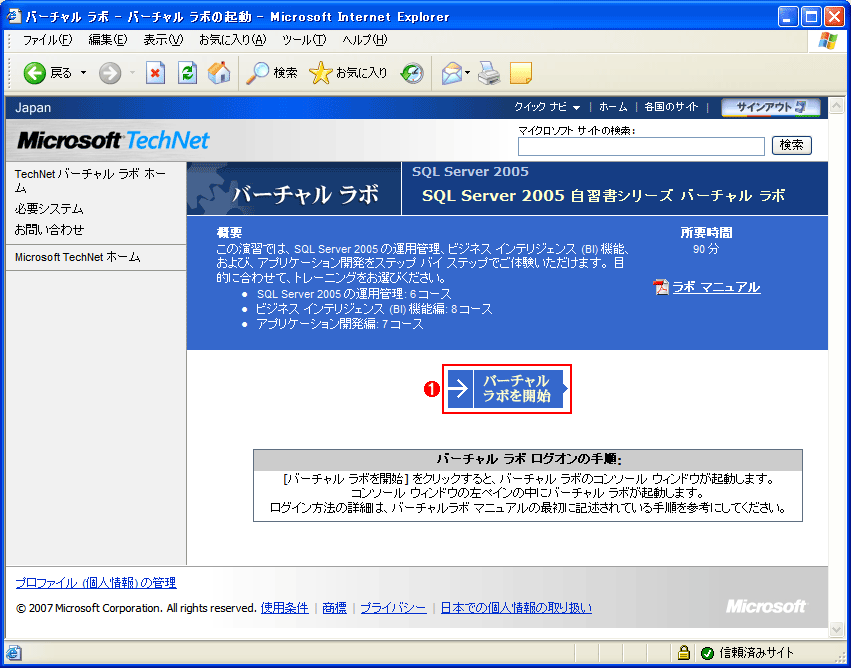Click the Refresh page icon
Viewport: 851px width, 668px height.
pos(187,73)
